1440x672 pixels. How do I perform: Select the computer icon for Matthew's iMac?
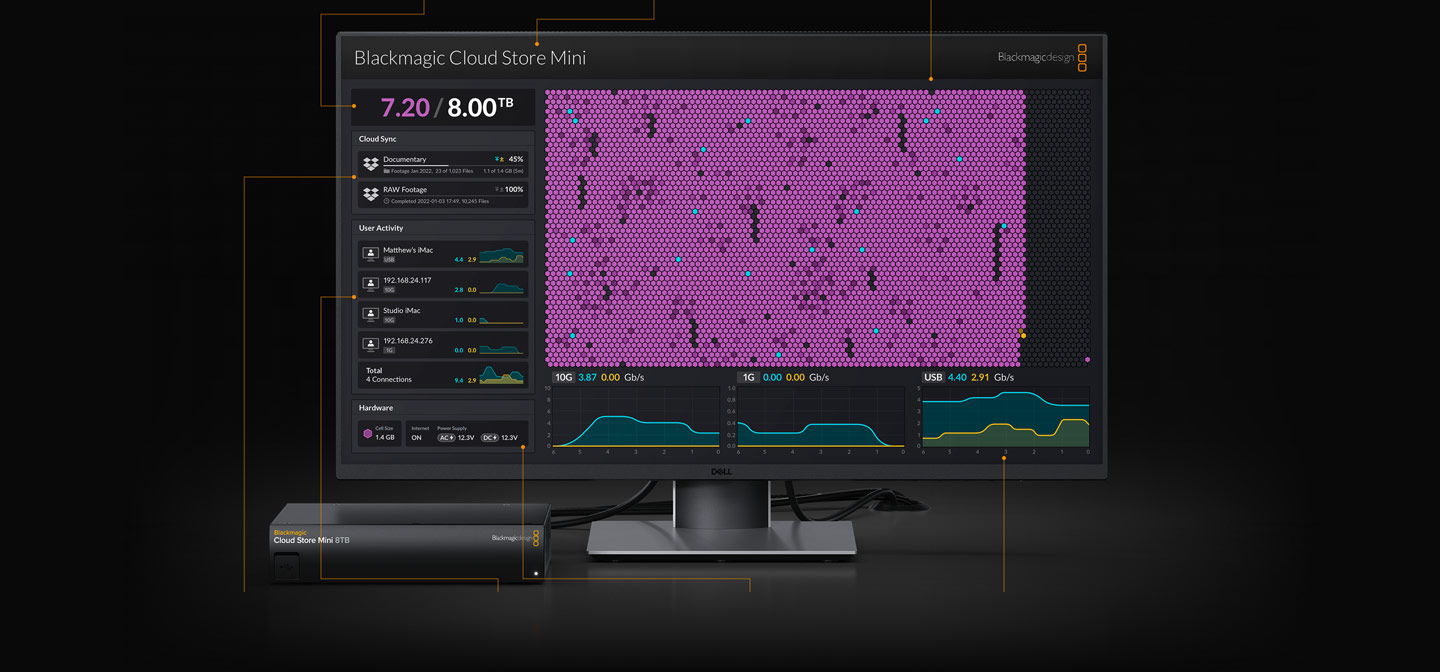click(x=371, y=254)
